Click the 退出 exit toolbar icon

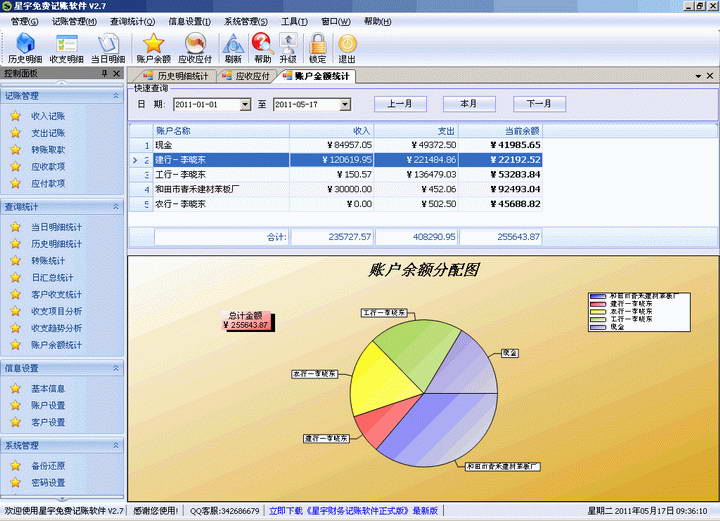tap(347, 48)
